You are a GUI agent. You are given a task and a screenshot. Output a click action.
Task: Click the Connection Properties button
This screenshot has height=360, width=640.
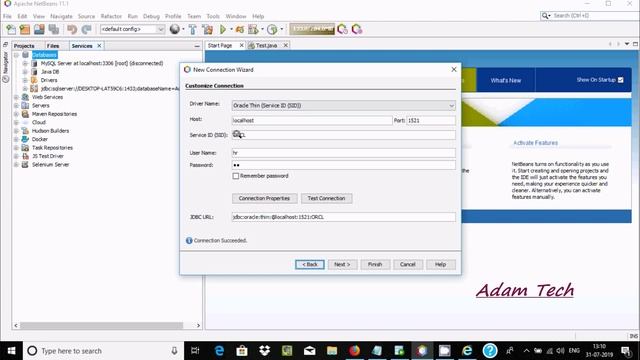coord(264,198)
